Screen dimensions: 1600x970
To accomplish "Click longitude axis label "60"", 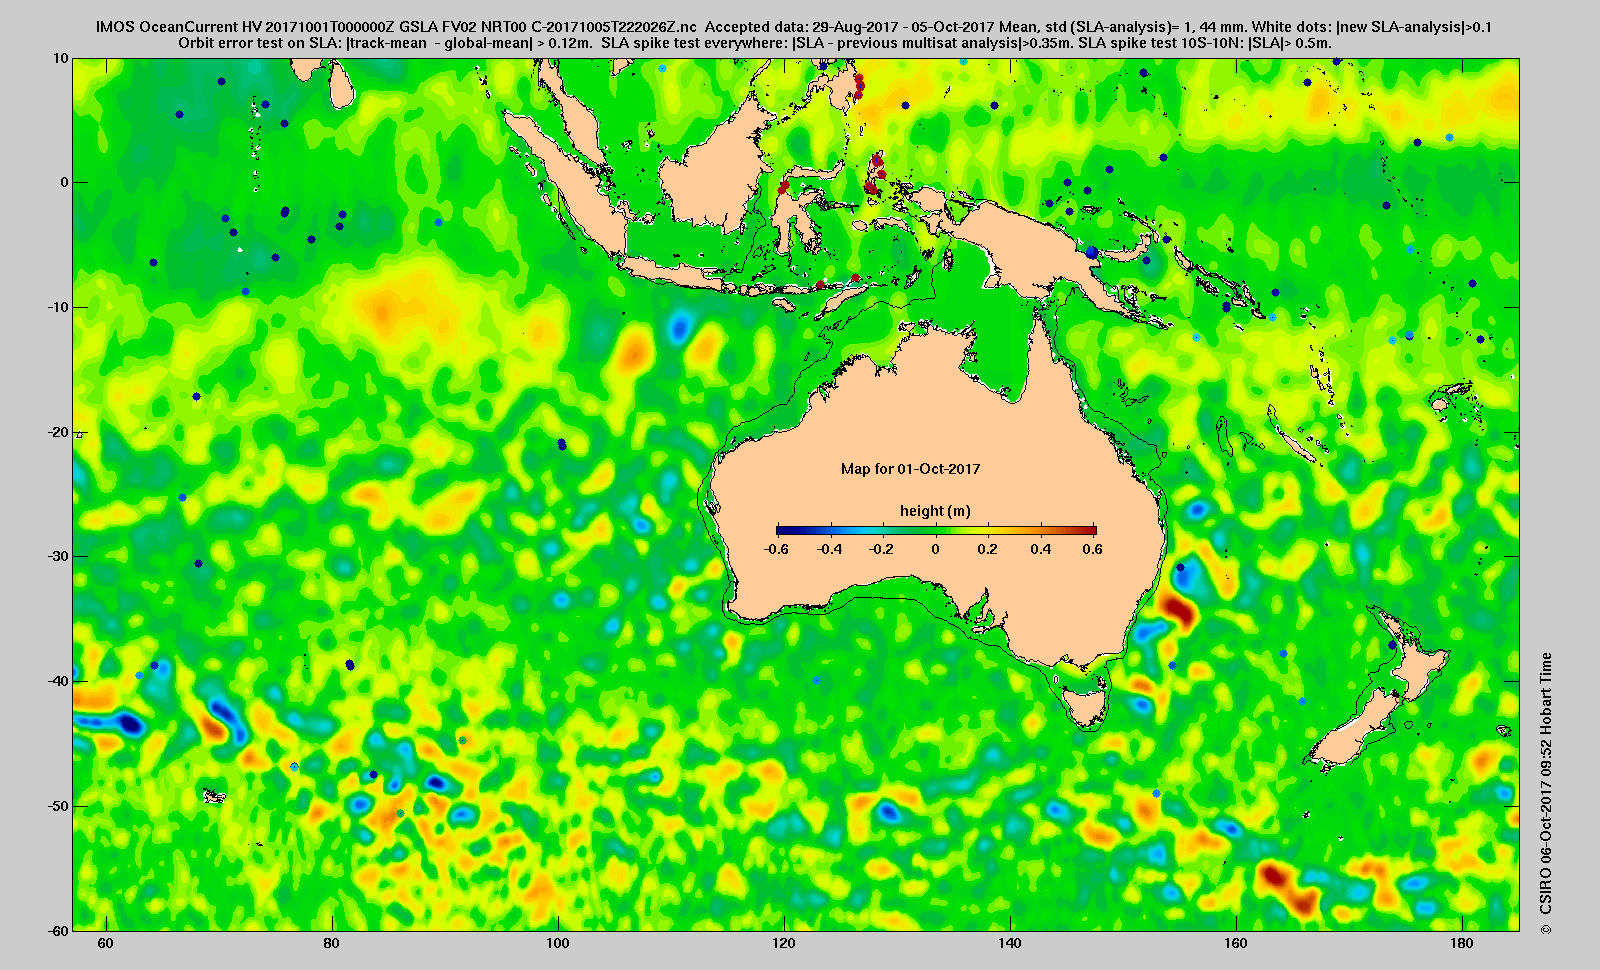I will coord(105,943).
